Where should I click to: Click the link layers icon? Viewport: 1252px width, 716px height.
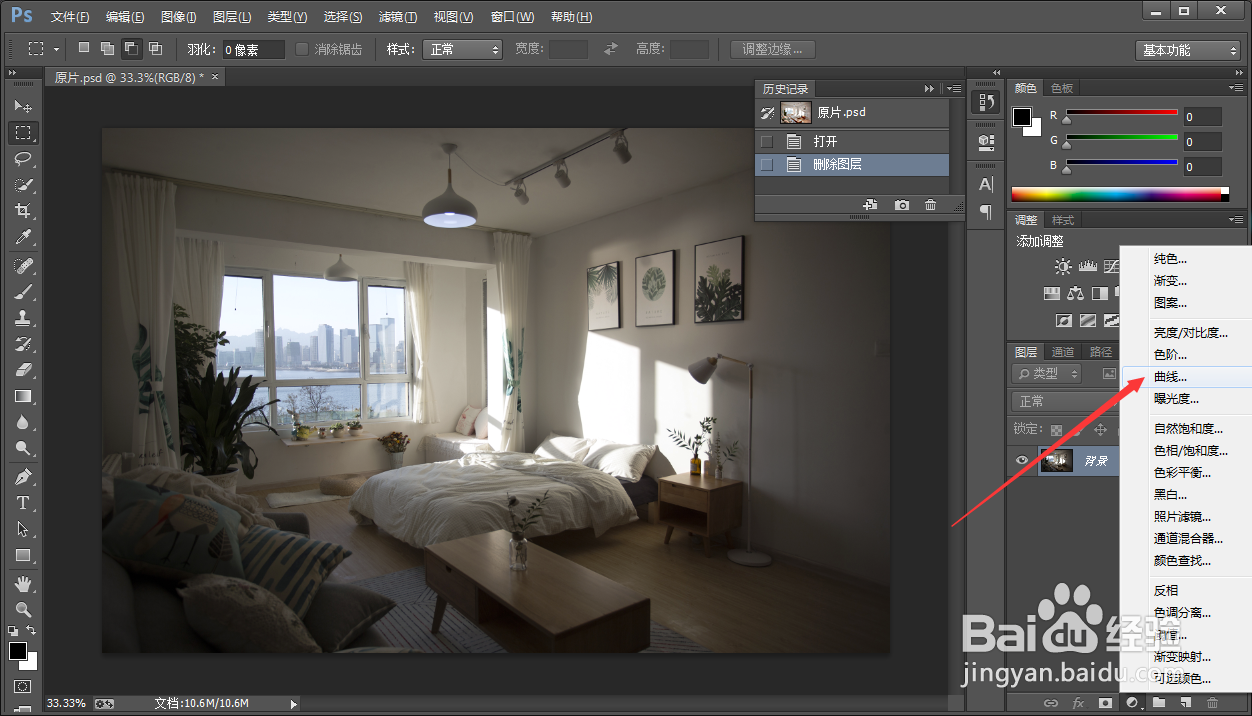coord(1052,704)
